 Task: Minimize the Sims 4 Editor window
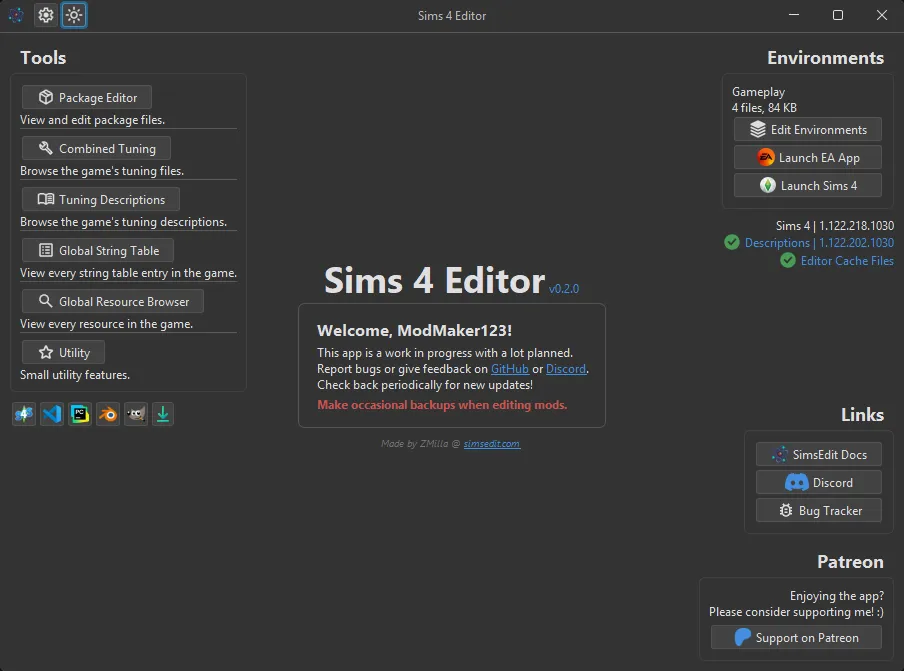(794, 15)
